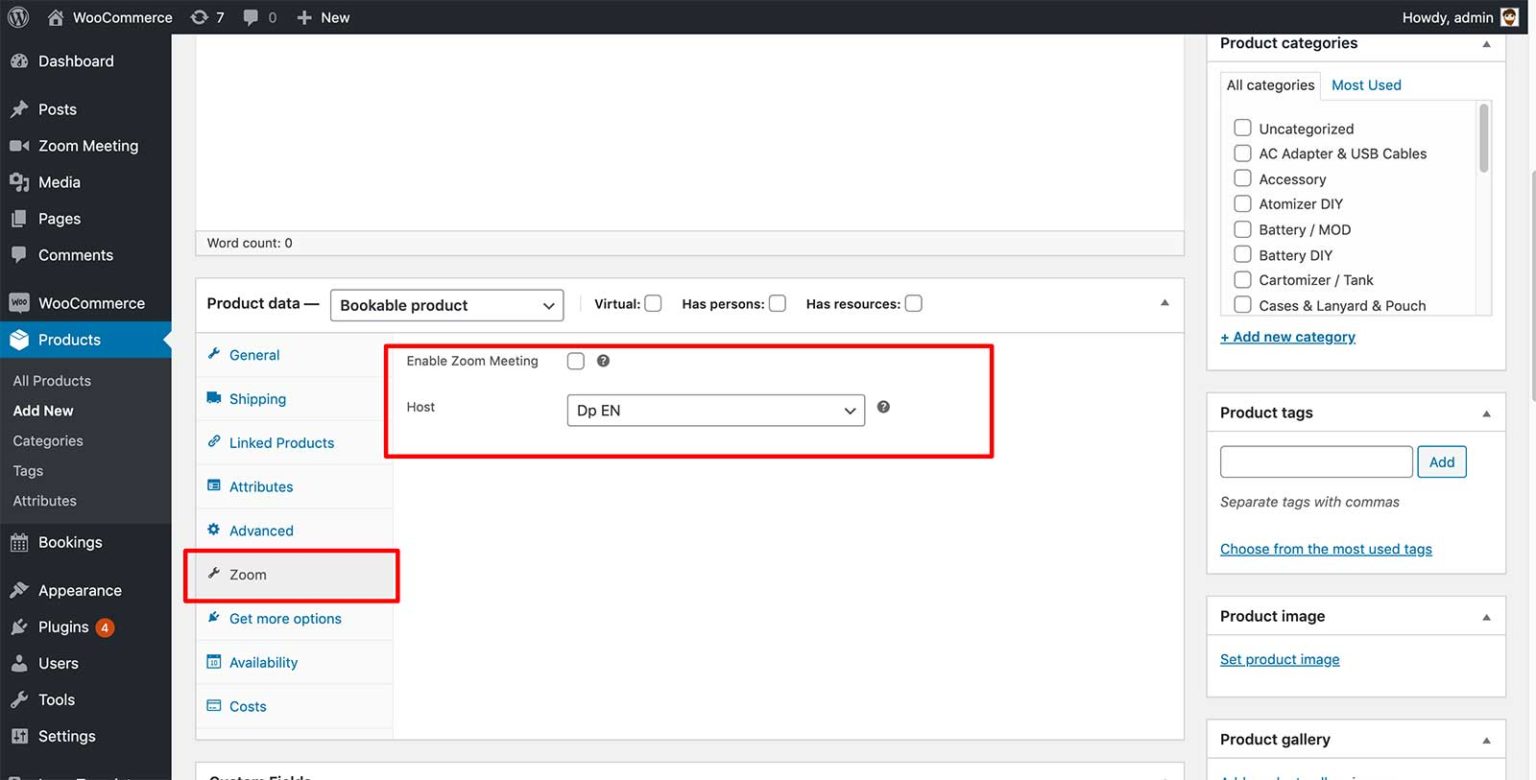1536x780 pixels.
Task: Open comments via the speech bubble icon
Action: pyautogui.click(x=250, y=17)
